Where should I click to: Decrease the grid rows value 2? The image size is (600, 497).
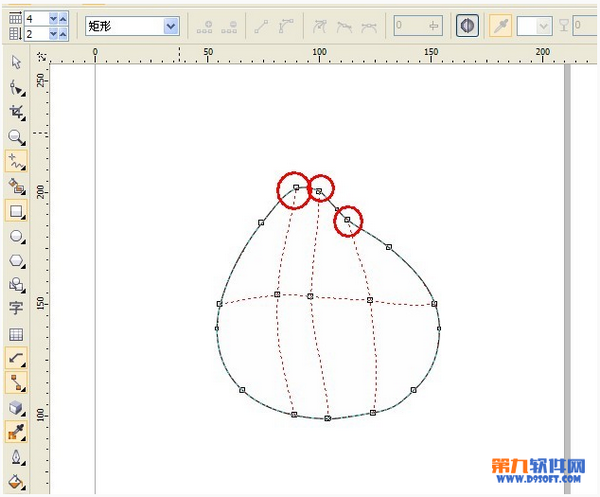point(53,34)
